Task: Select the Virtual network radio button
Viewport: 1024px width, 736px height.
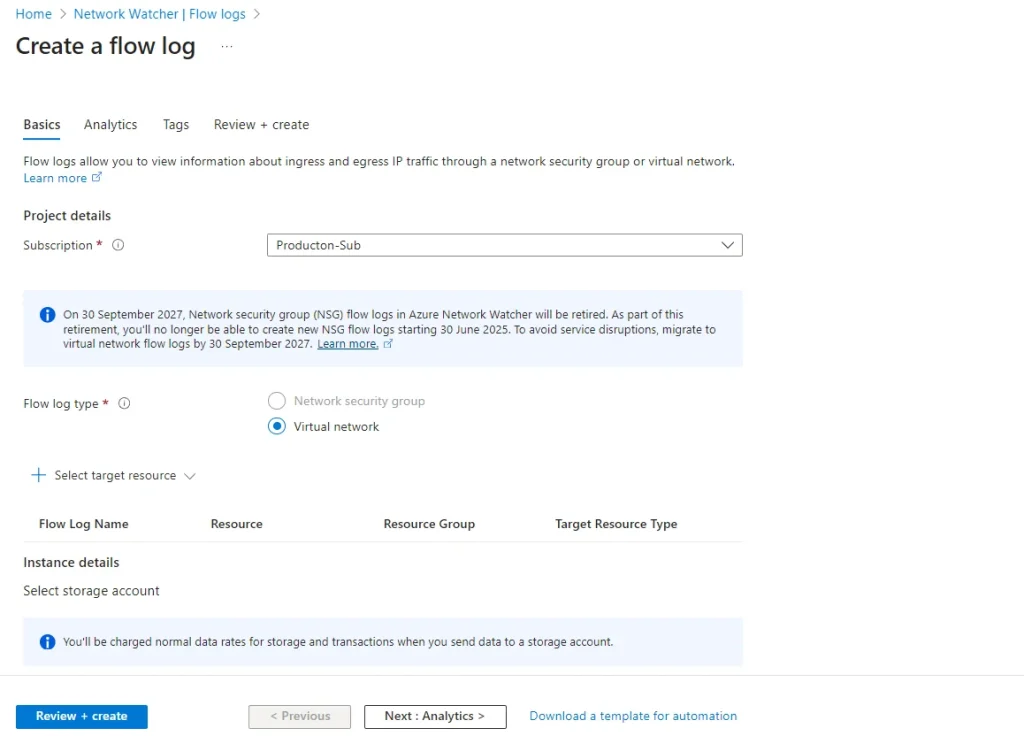Action: (277, 426)
